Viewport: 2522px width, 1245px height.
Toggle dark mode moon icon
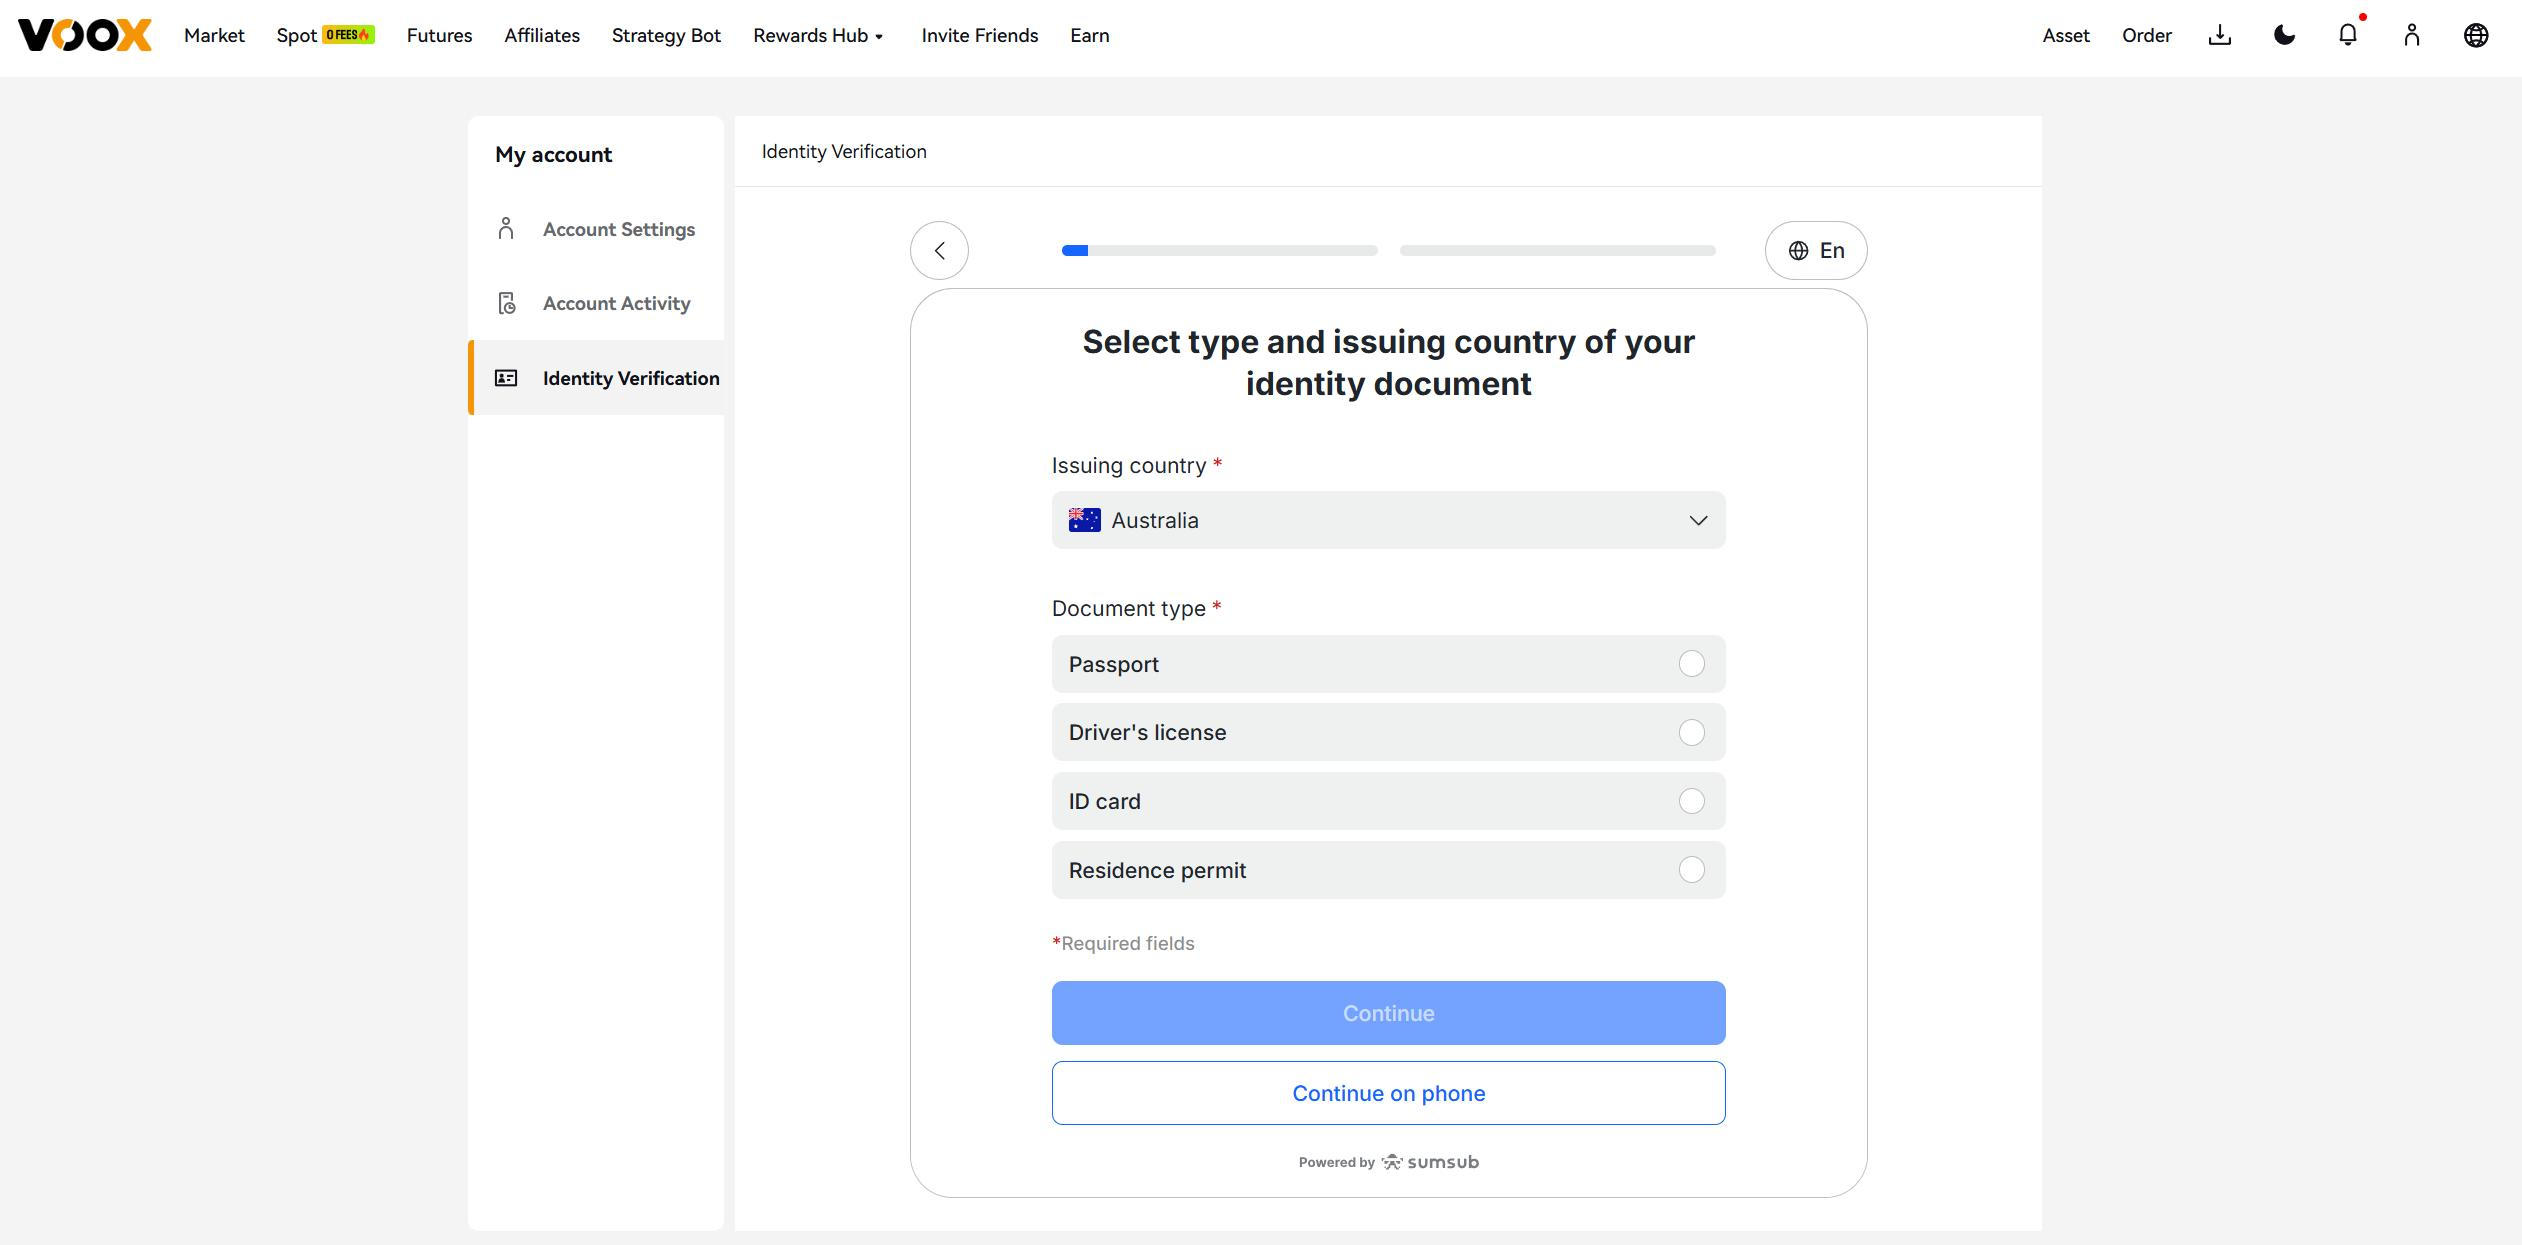coord(2284,35)
